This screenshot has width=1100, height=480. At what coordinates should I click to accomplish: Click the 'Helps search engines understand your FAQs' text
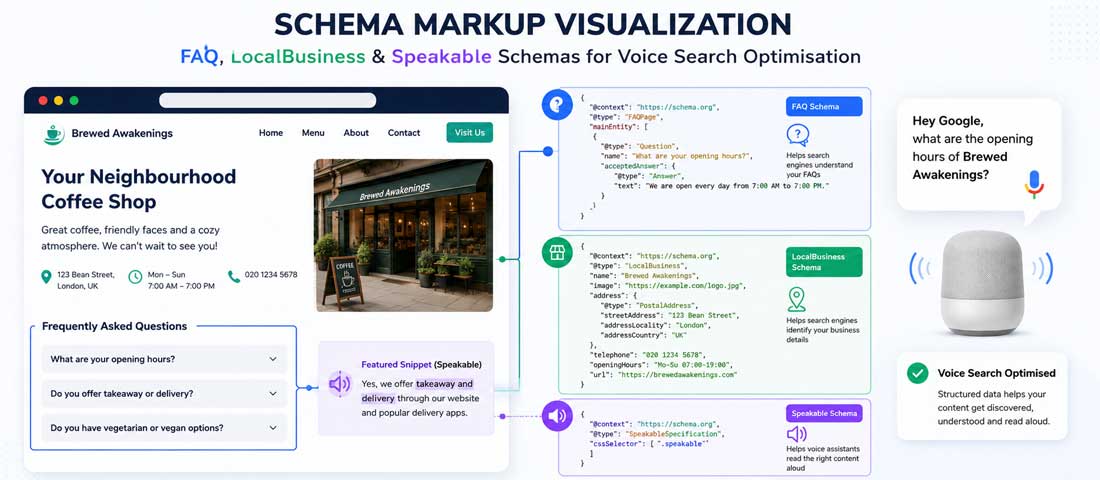point(819,165)
